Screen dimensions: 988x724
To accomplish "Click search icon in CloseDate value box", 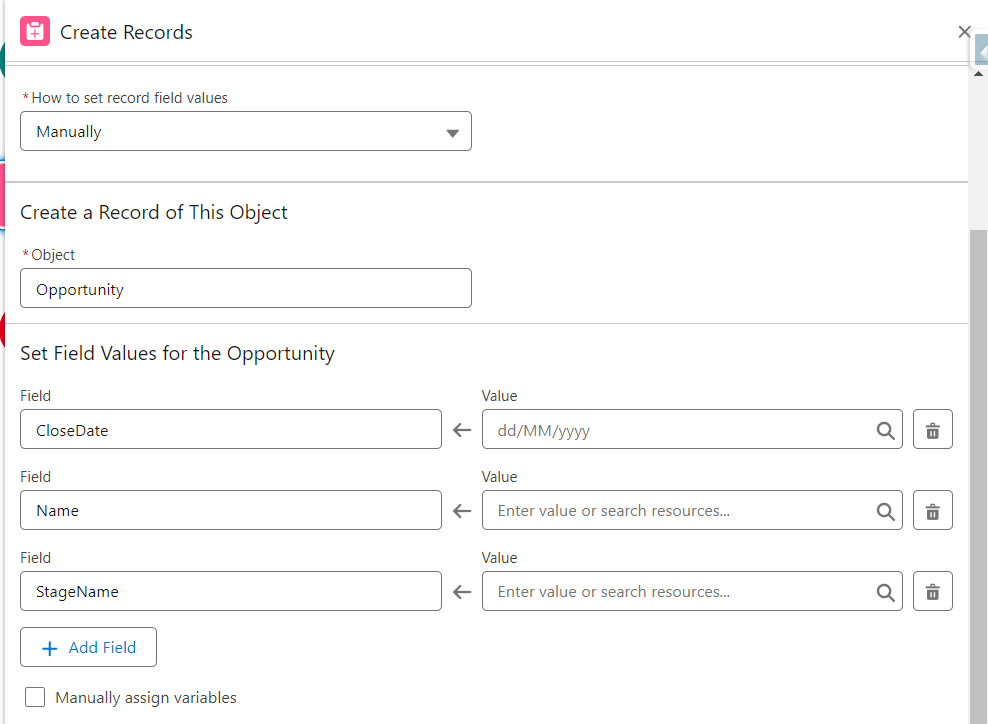I will [x=885, y=430].
